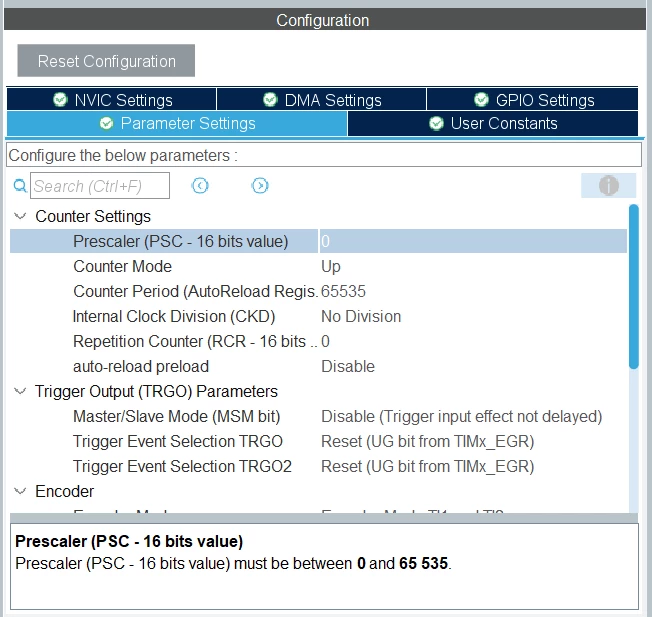This screenshot has height=617, width=652.
Task: Click the User Constants green check icon
Action: (x=436, y=123)
